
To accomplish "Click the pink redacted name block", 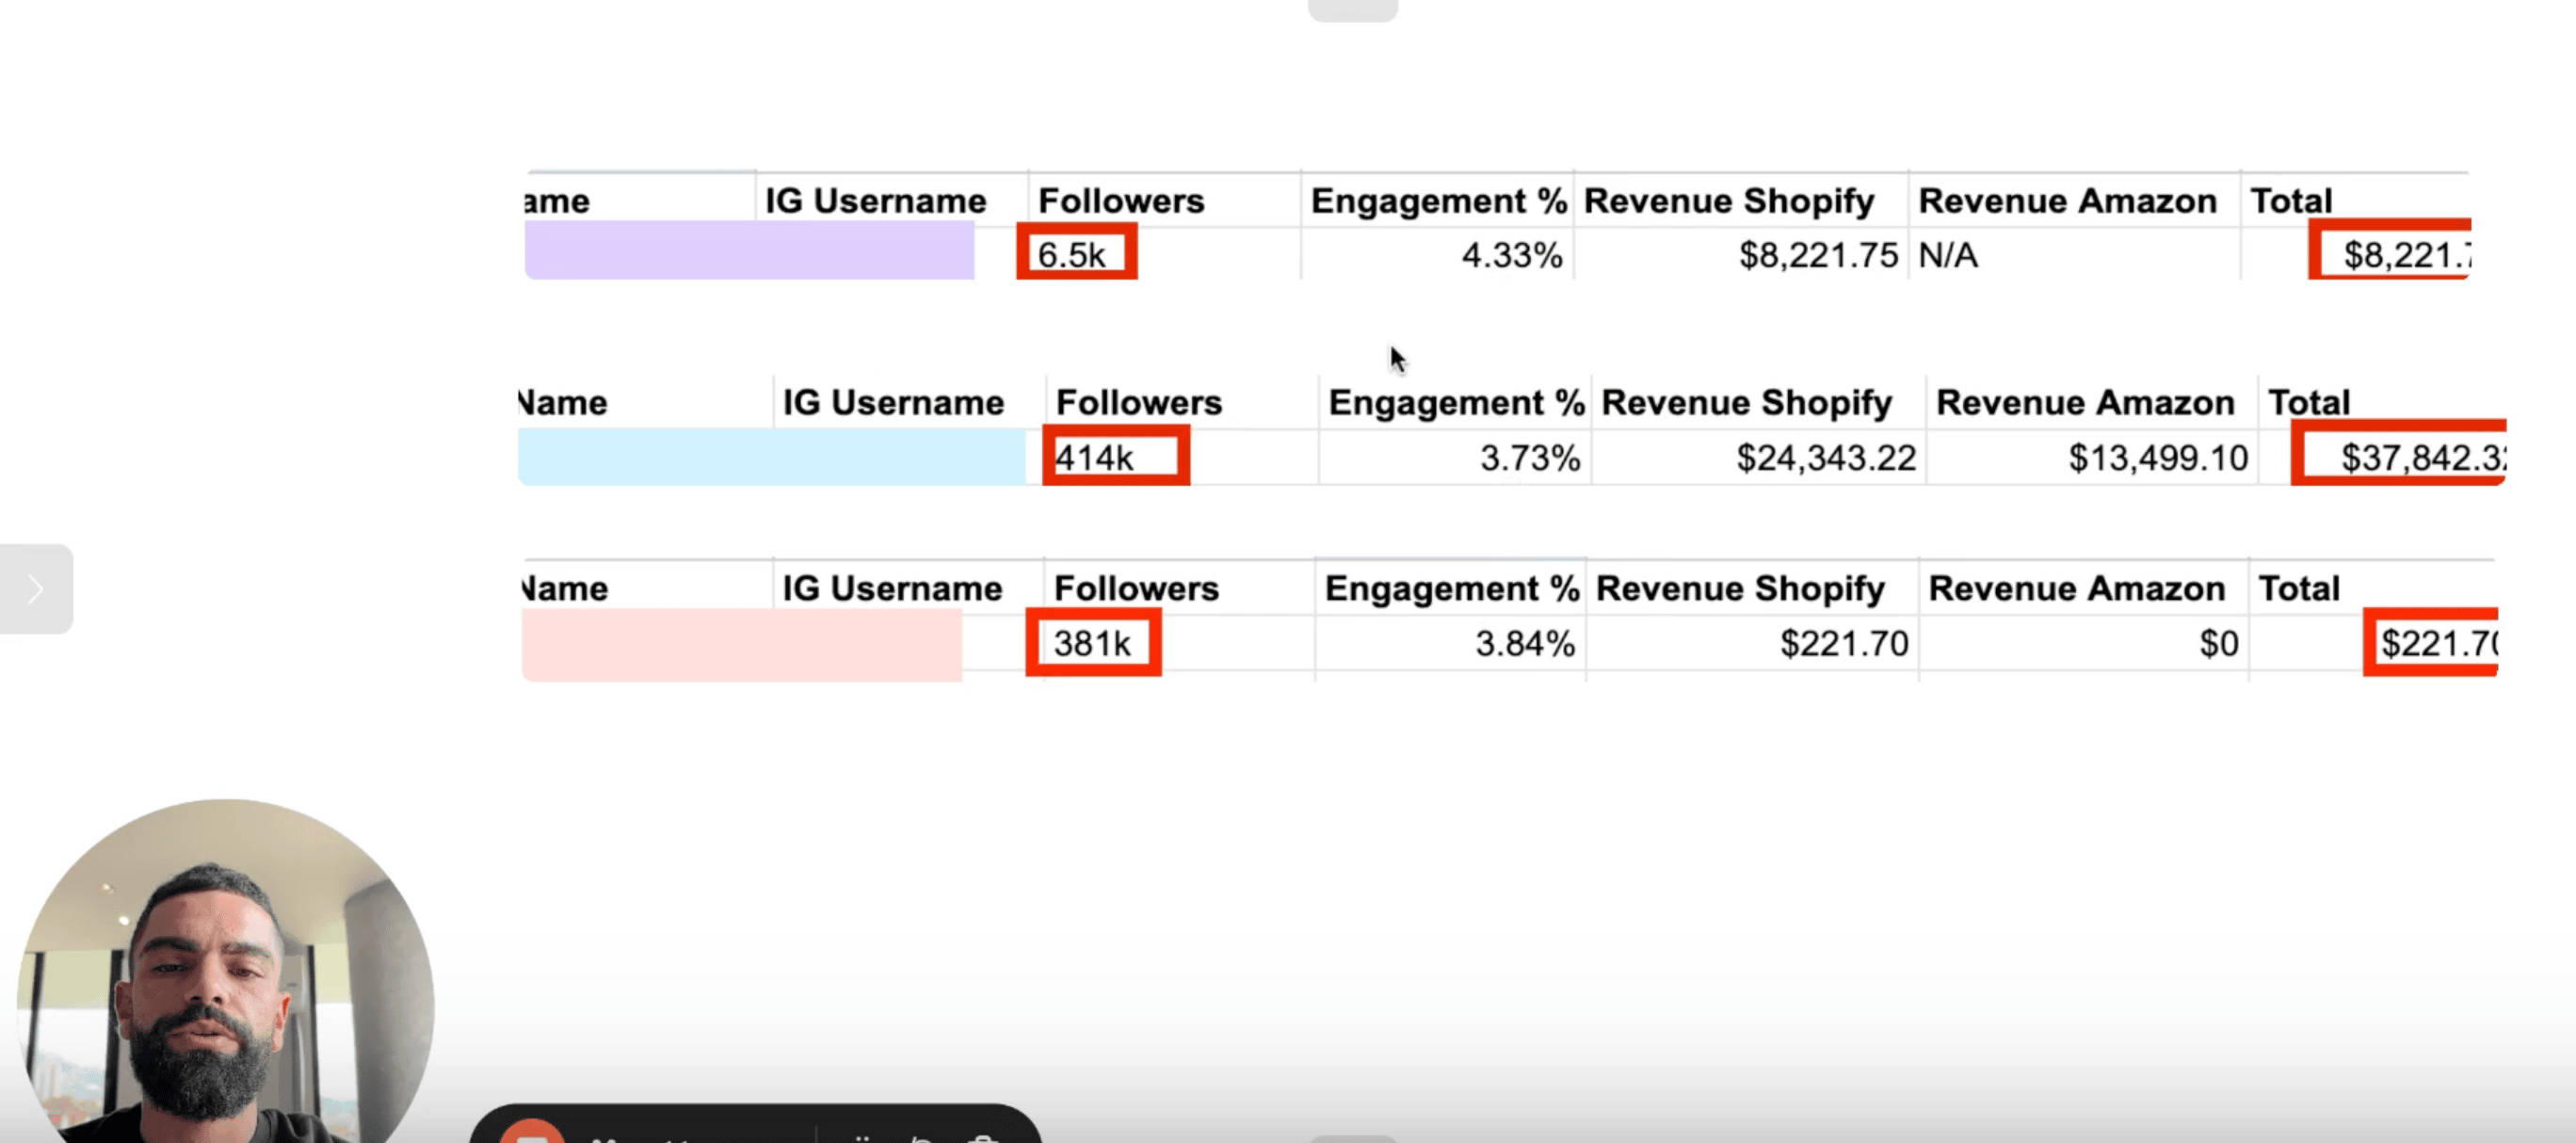I will (x=742, y=645).
